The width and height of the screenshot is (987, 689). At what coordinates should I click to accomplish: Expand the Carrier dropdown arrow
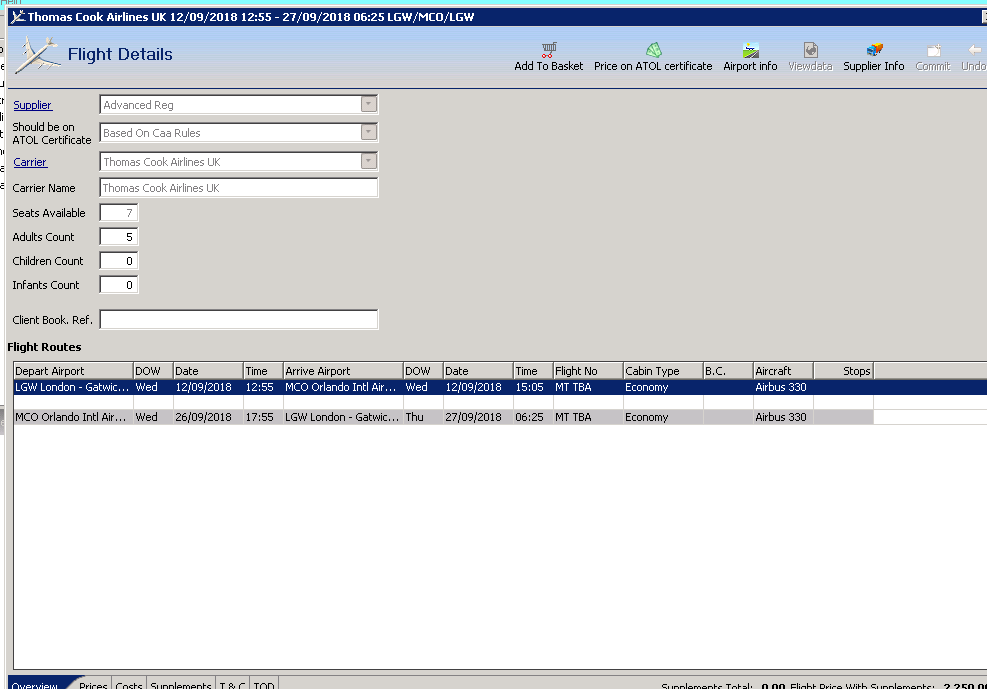point(369,161)
